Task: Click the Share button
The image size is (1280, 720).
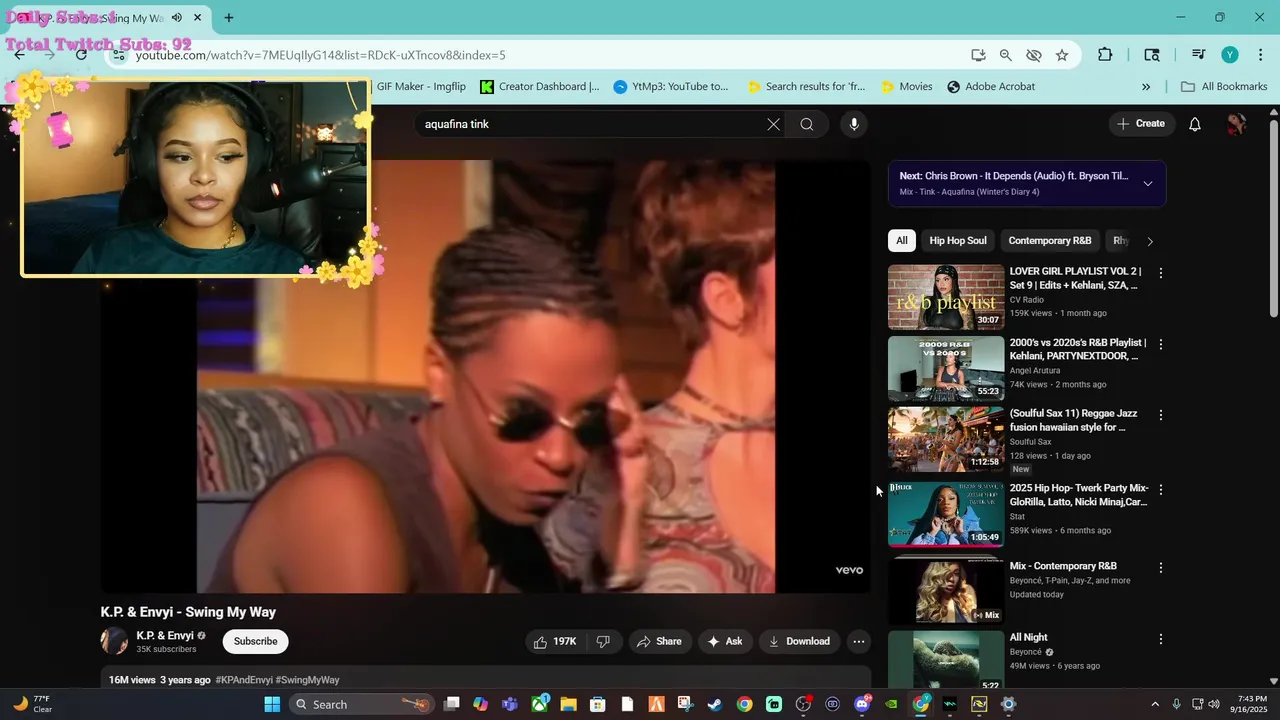Action: [659, 641]
